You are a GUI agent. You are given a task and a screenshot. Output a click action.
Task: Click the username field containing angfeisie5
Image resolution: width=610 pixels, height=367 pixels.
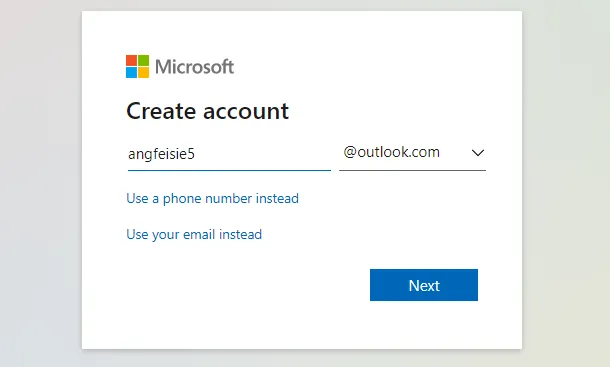[x=229, y=154]
